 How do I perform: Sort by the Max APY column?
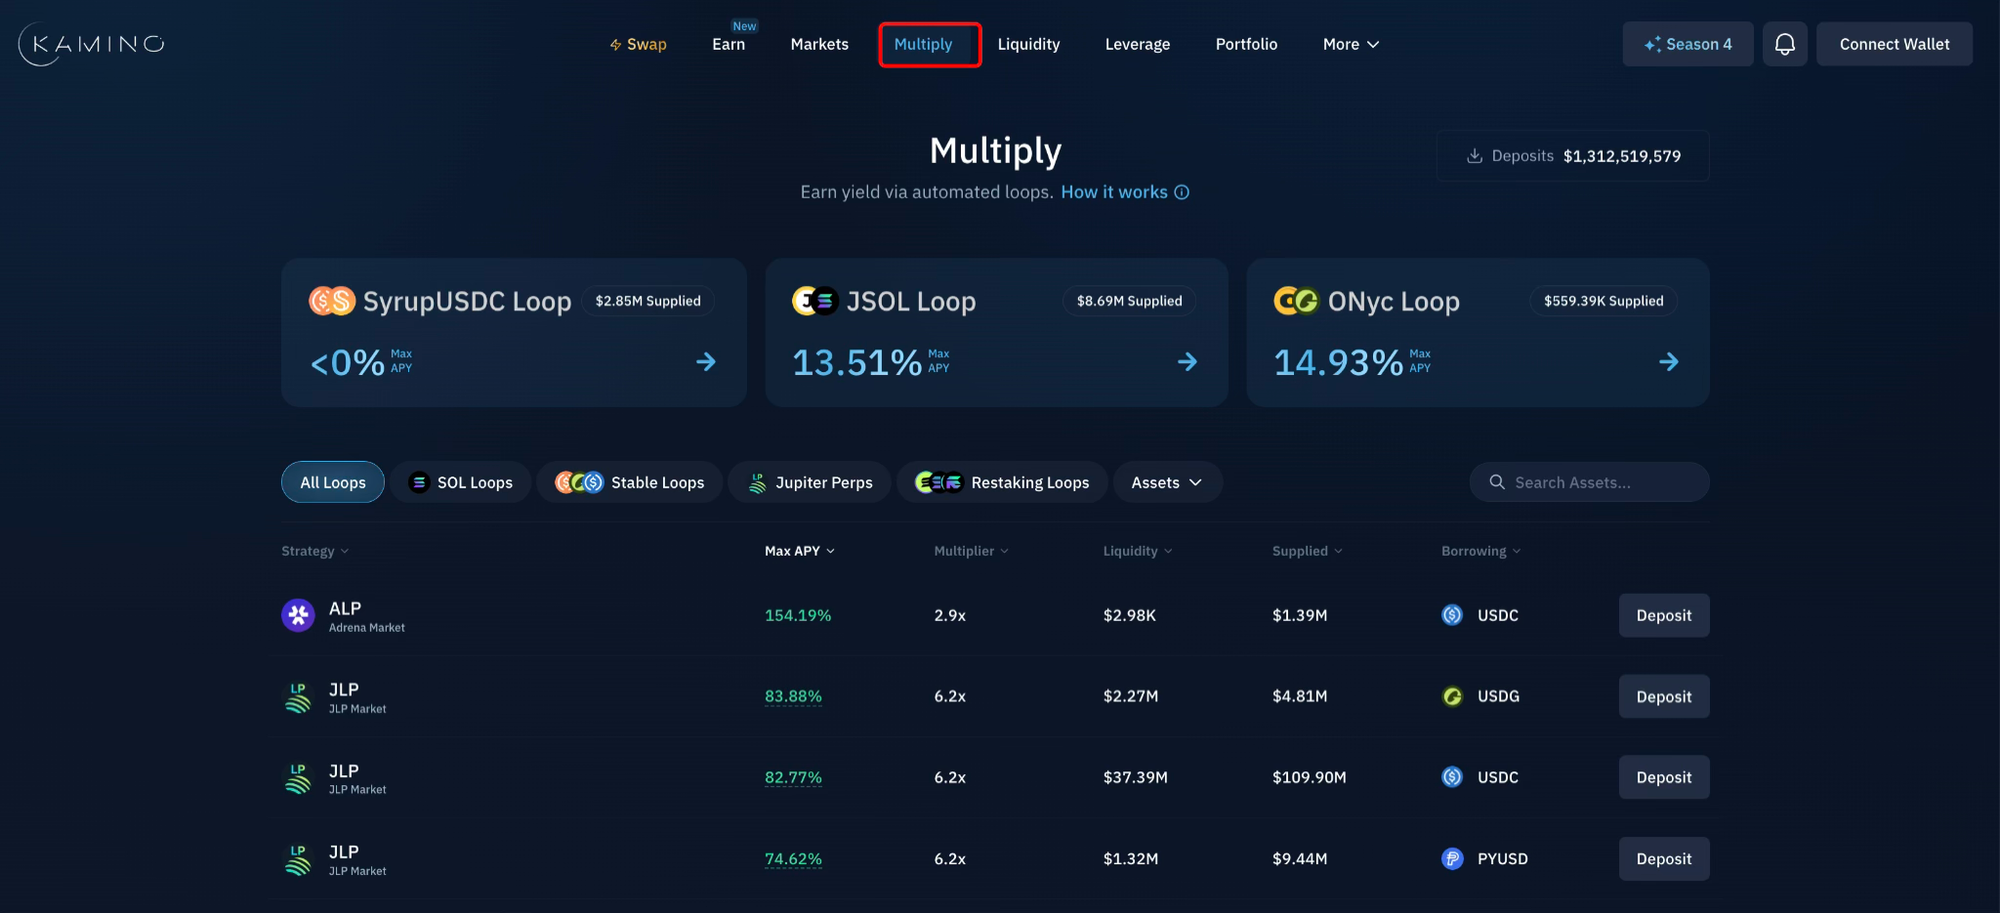(799, 551)
